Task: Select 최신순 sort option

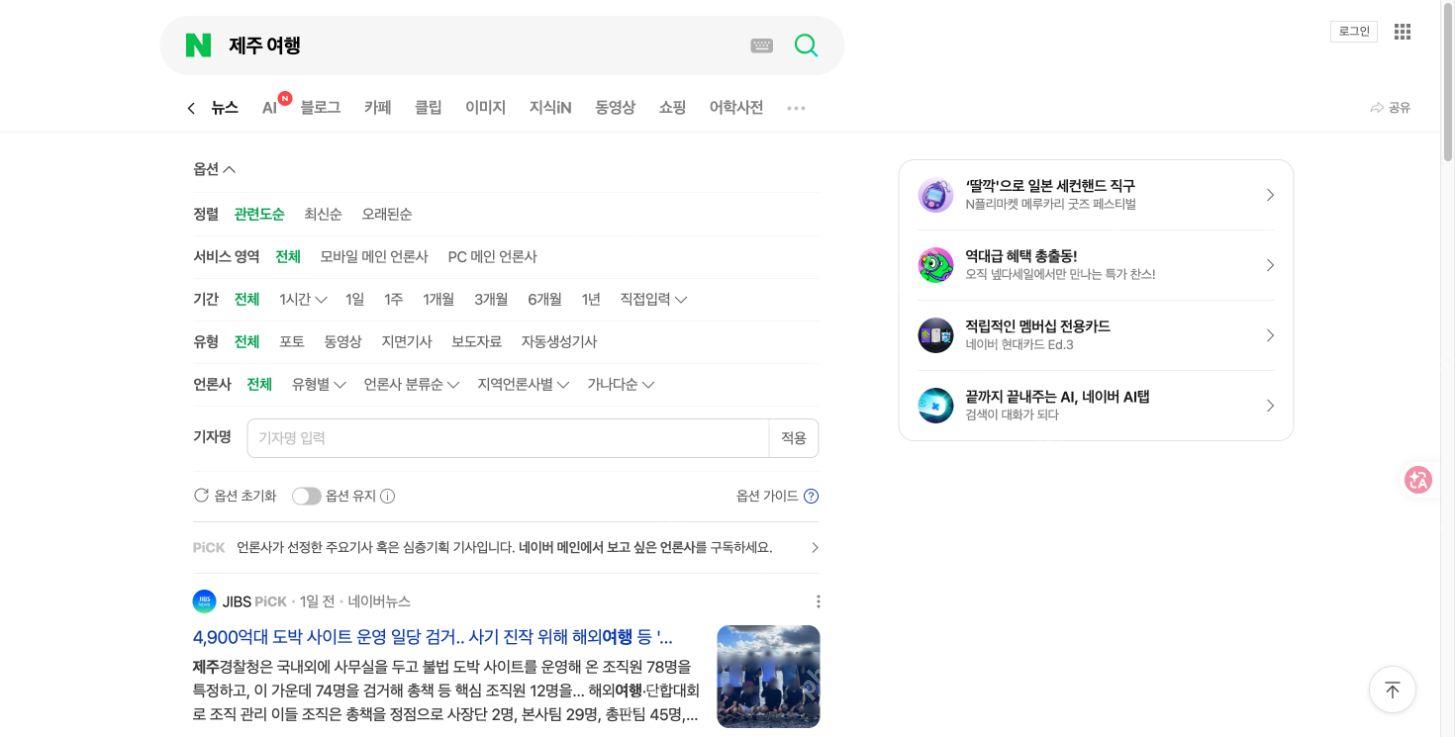Action: 323,214
